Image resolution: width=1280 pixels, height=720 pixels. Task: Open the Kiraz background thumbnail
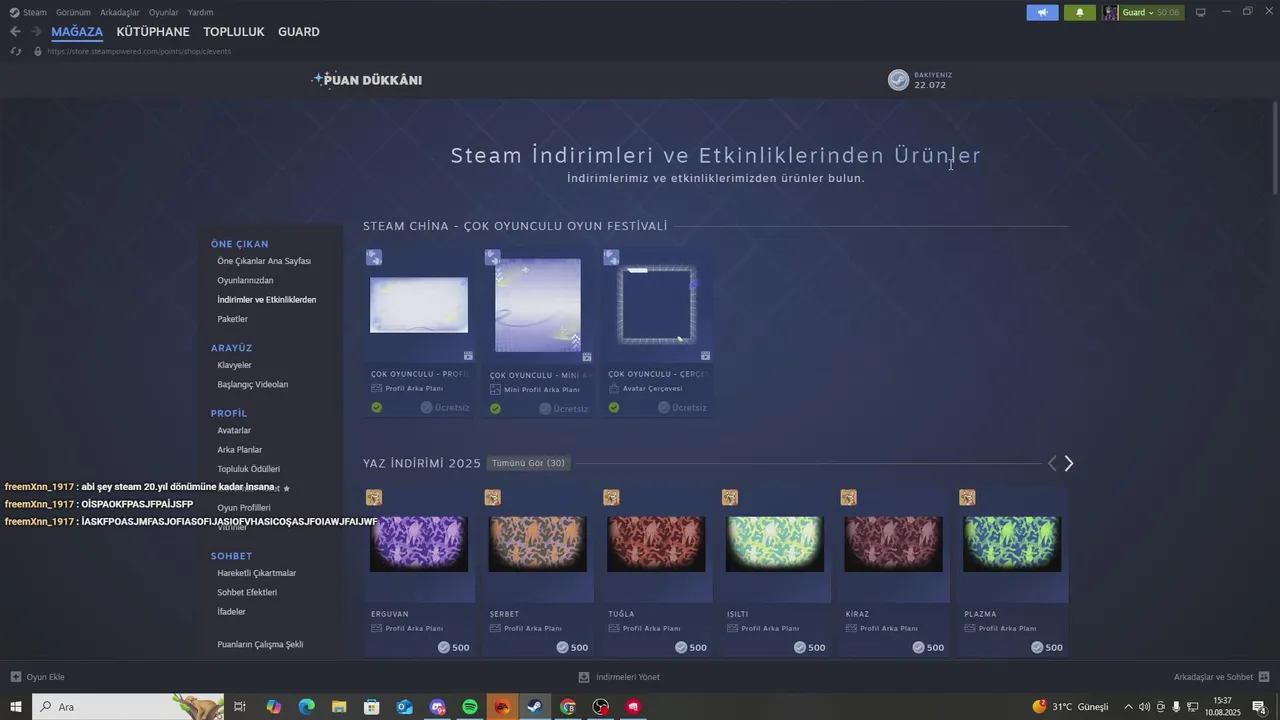click(x=894, y=544)
